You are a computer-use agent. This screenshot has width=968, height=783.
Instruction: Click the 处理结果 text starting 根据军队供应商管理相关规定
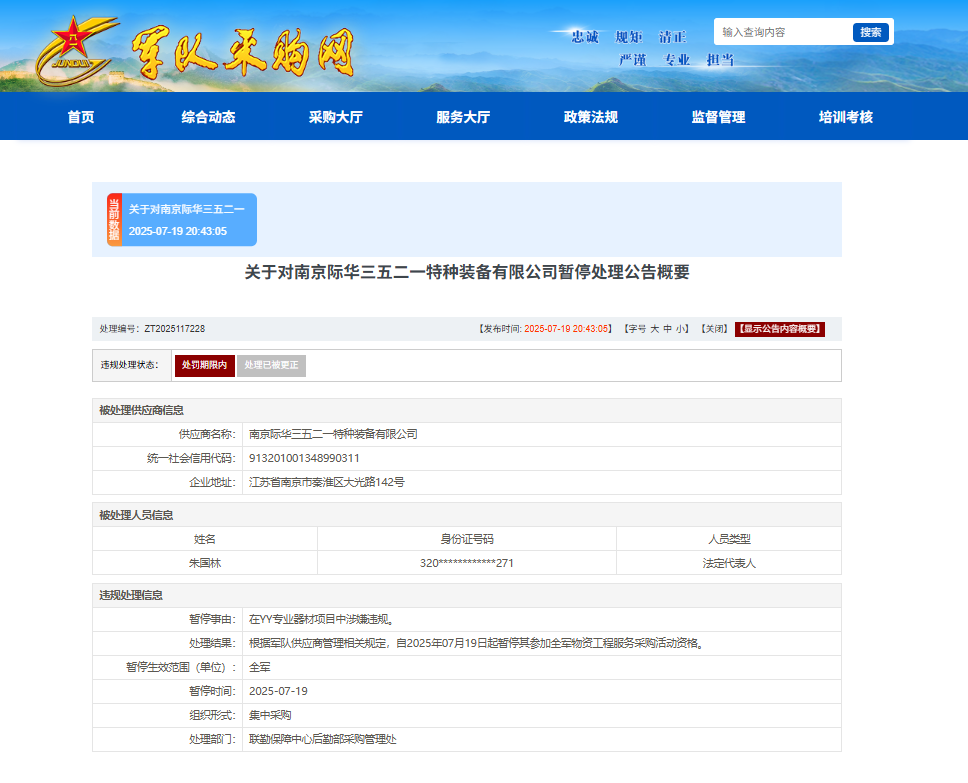click(477, 643)
